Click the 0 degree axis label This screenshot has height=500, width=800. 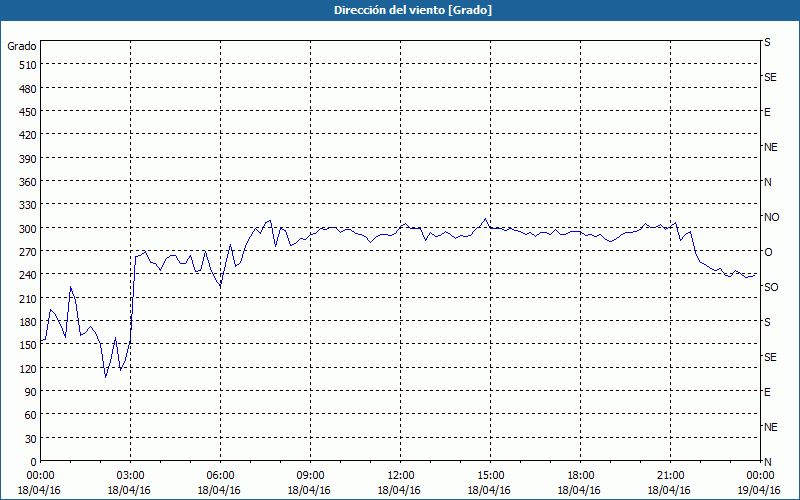pyautogui.click(x=34, y=462)
